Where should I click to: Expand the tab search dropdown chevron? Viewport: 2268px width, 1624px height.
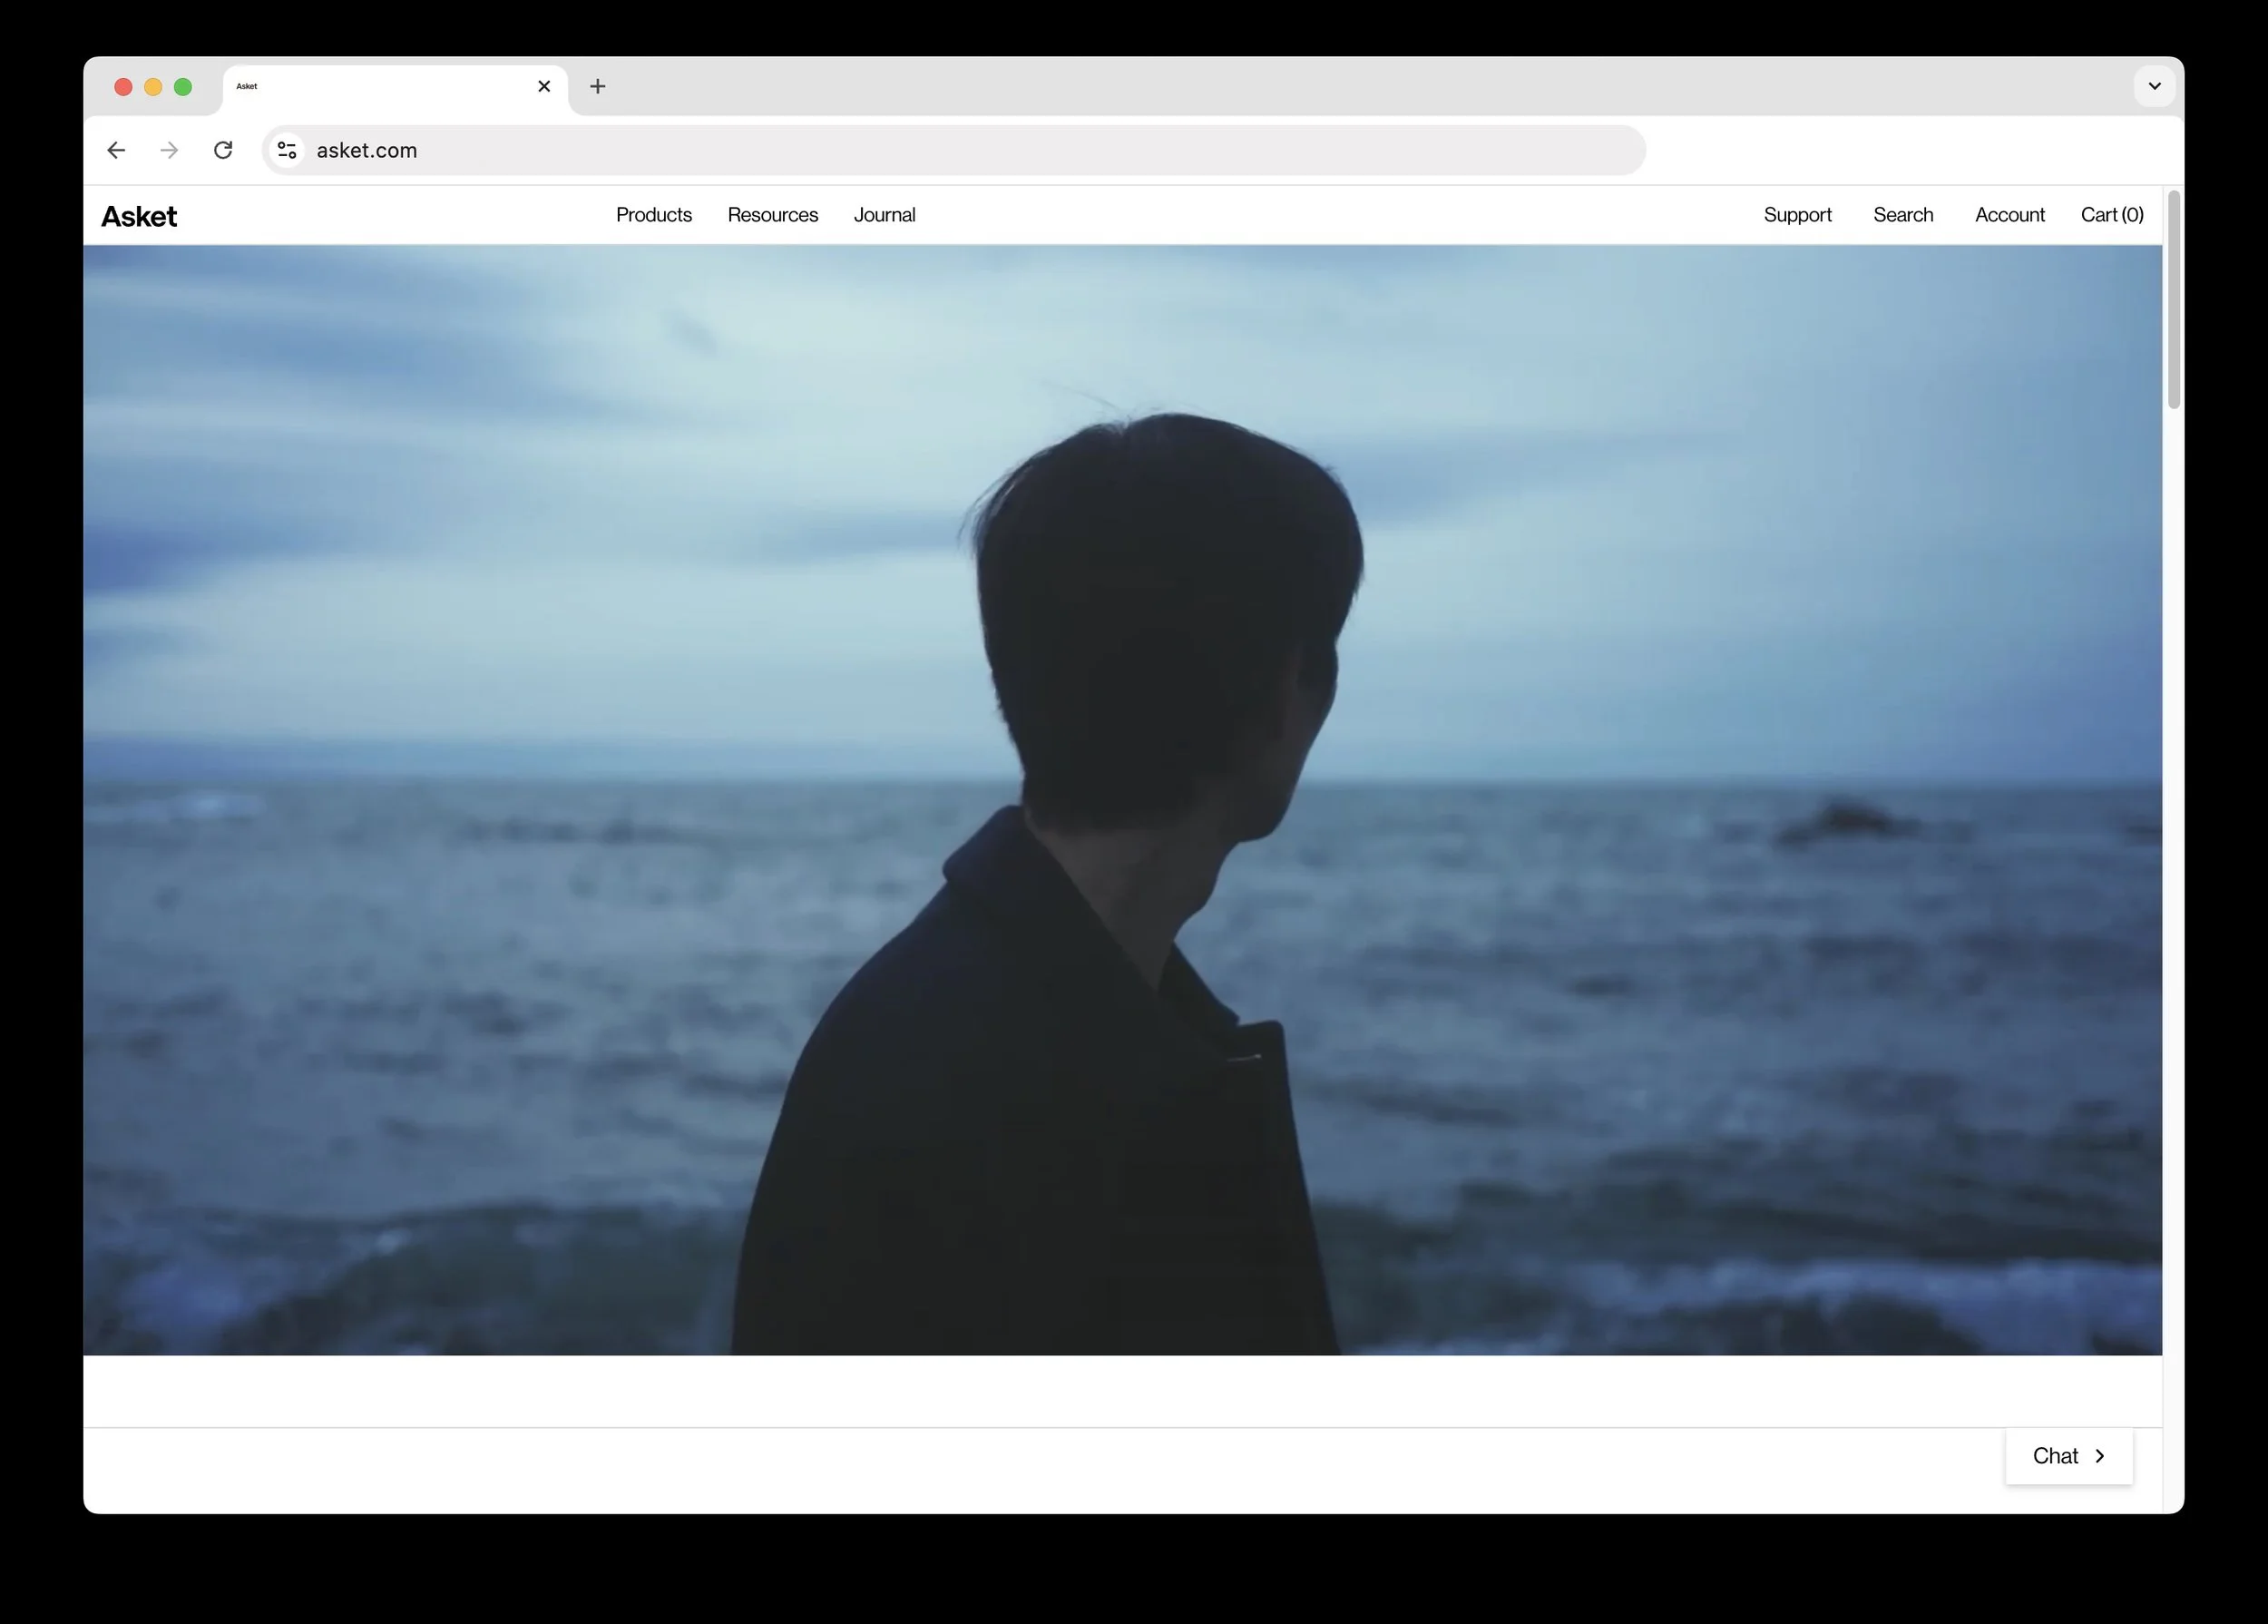(2154, 87)
